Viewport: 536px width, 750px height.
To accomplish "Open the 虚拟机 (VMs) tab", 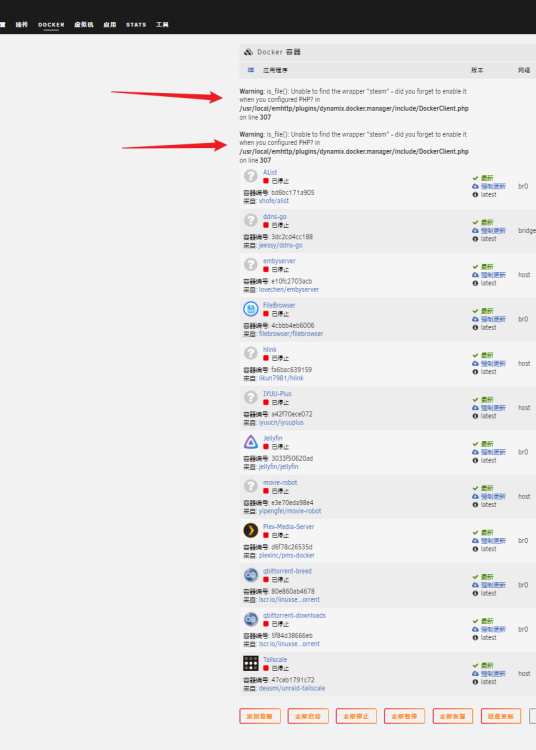I will (84, 24).
